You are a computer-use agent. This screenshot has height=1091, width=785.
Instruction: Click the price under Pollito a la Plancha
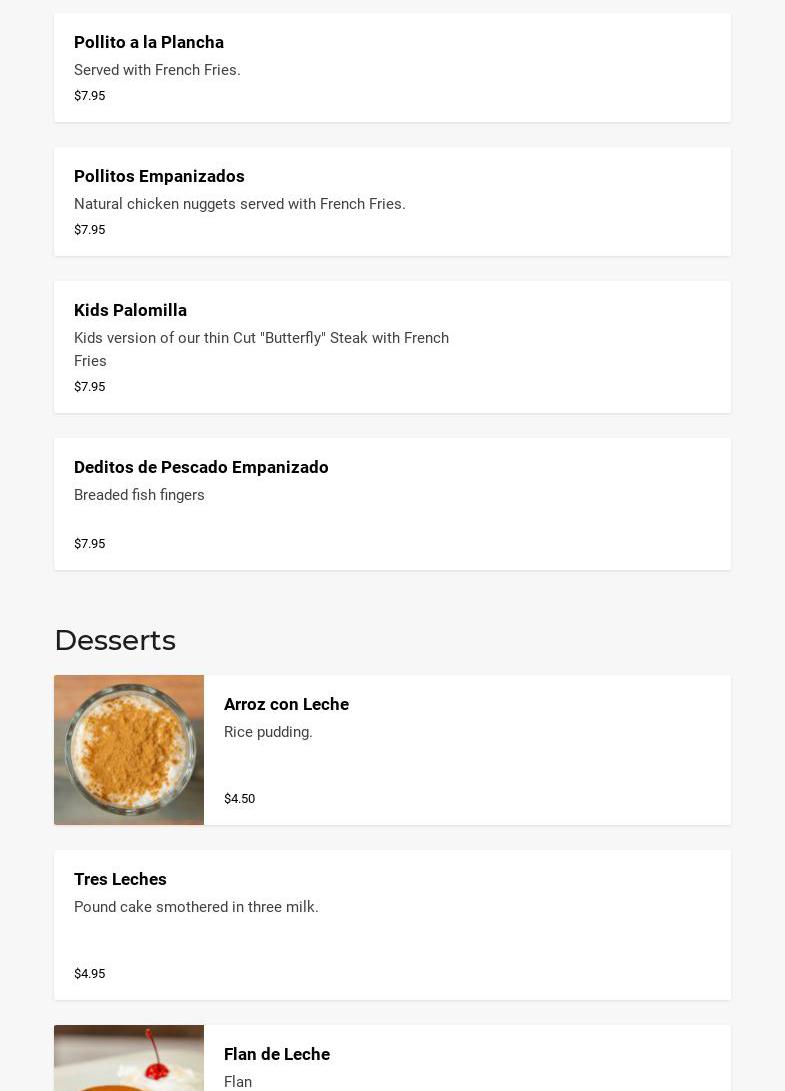pos(90,96)
